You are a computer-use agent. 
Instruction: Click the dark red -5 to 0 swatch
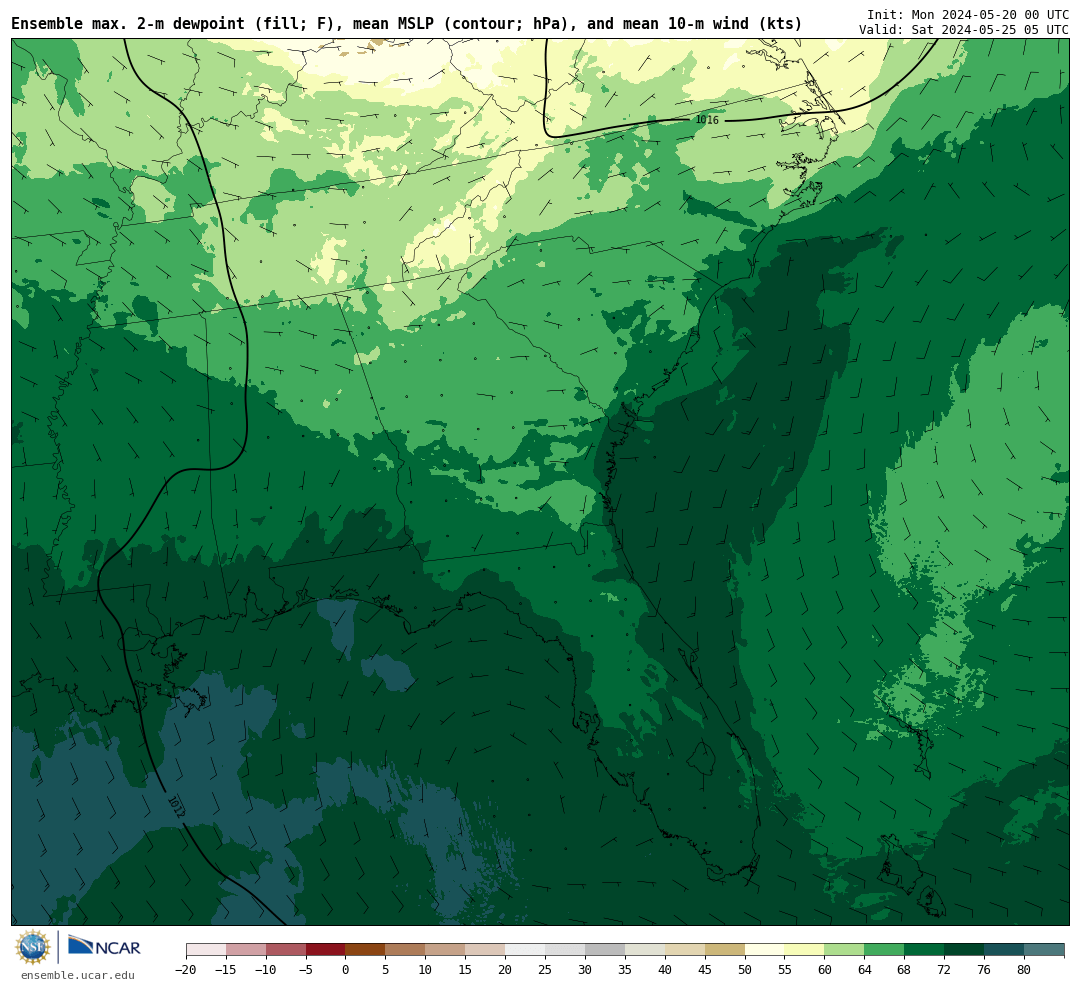pyautogui.click(x=326, y=950)
